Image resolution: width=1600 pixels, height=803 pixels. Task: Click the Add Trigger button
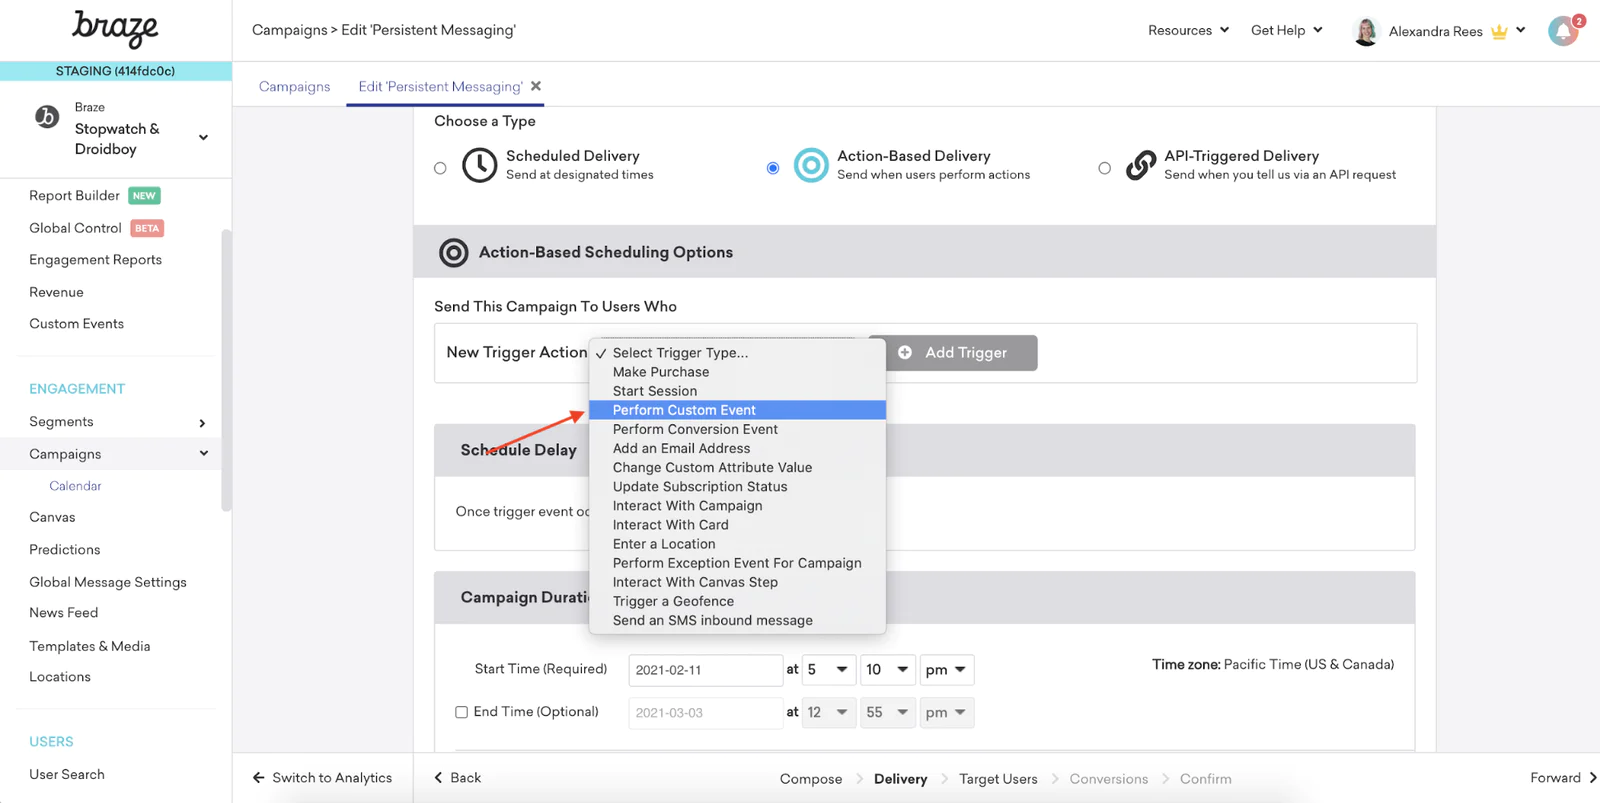coord(953,352)
